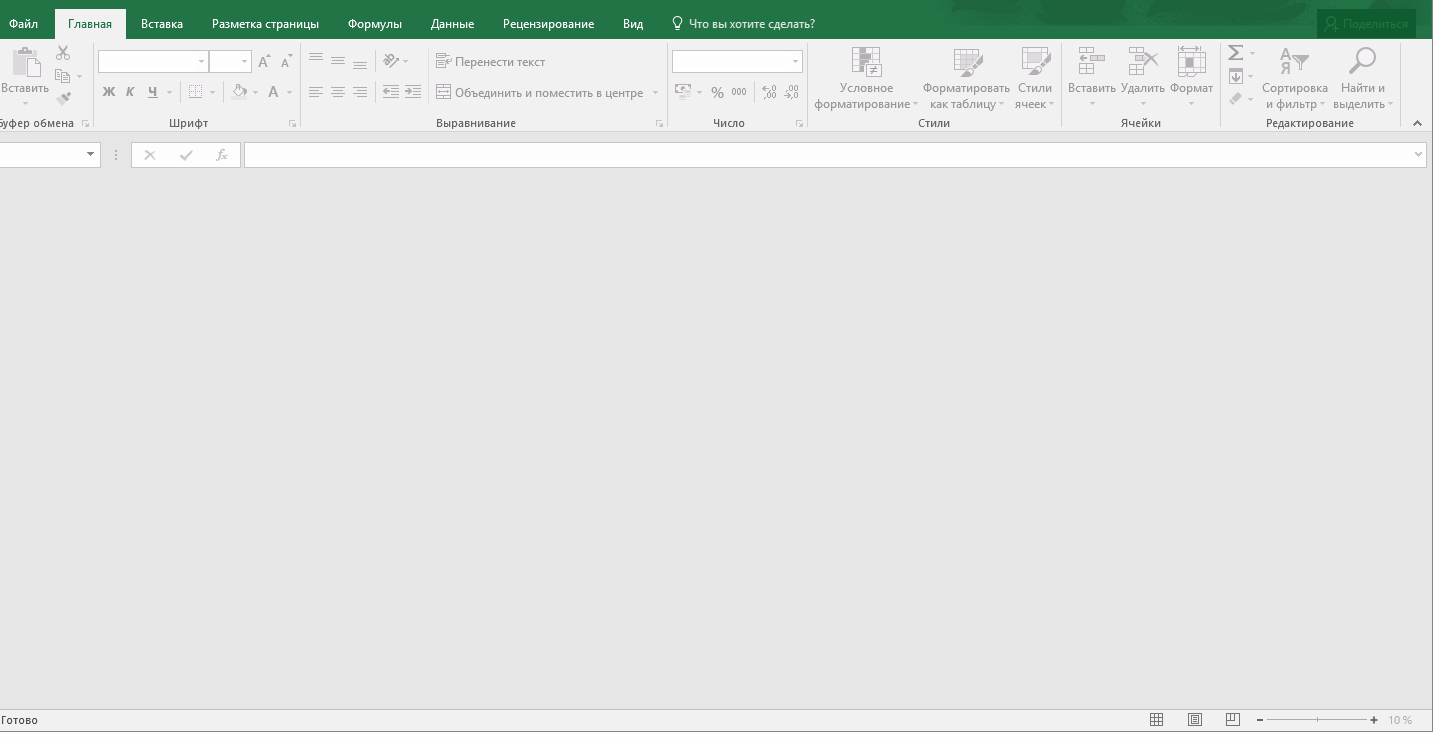Apply the percent style
This screenshot has width=1448, height=743.
717,92
